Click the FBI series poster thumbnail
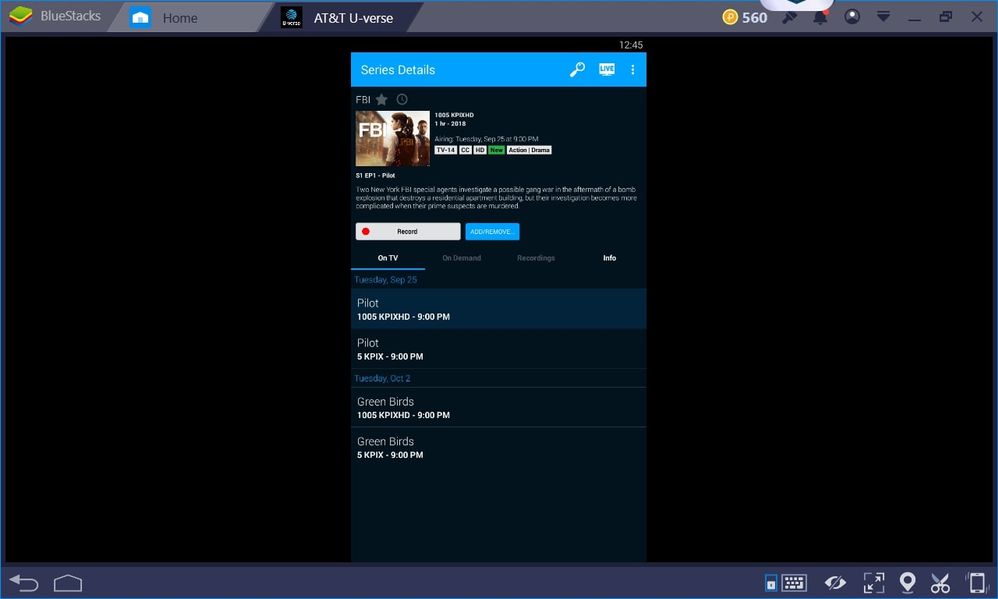 tap(392, 138)
